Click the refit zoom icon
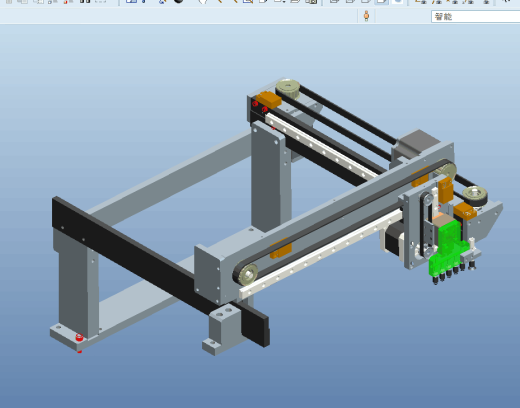 248,2
